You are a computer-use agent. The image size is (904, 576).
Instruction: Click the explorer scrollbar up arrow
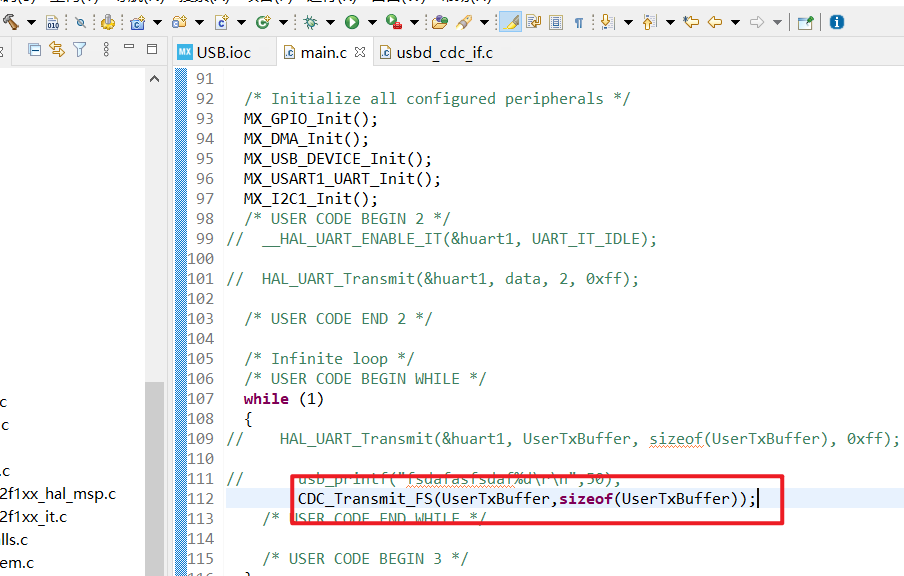(155, 78)
